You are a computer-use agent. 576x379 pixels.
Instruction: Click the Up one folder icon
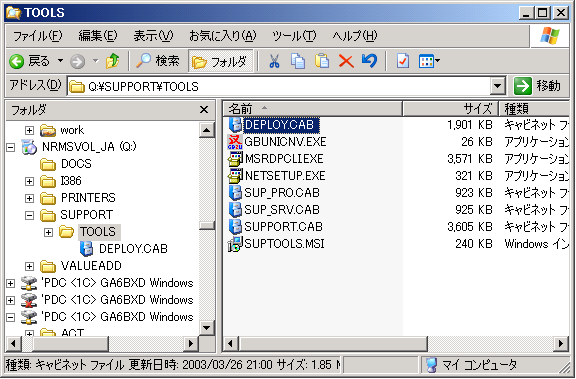tap(112, 61)
